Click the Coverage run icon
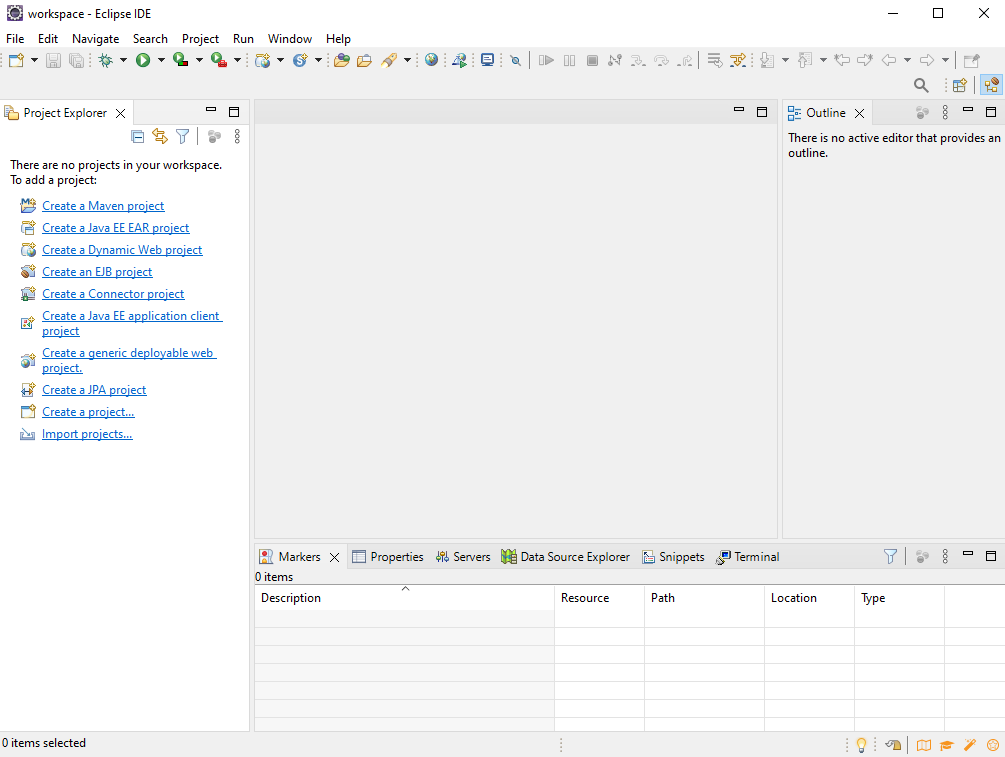Viewport: 1005px width, 757px height. (x=181, y=60)
